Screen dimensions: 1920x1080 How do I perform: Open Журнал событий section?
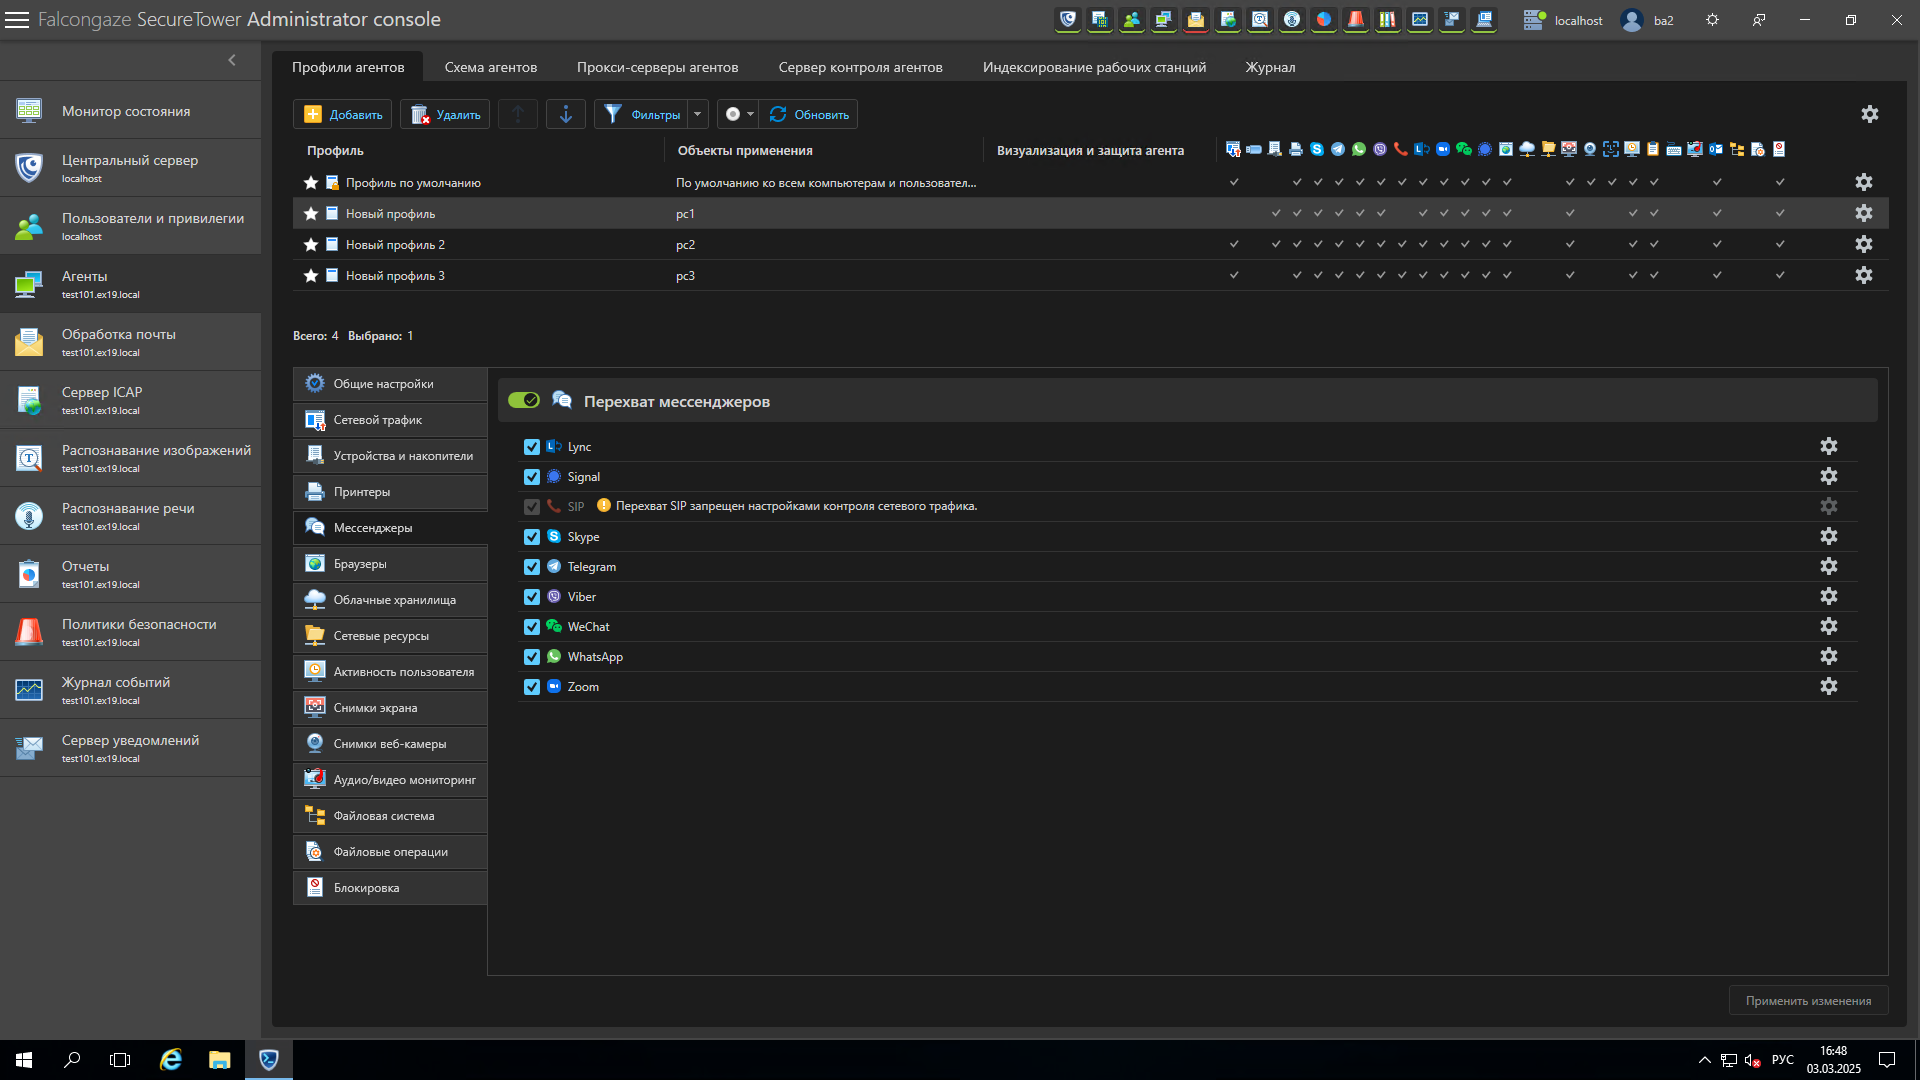[130, 690]
